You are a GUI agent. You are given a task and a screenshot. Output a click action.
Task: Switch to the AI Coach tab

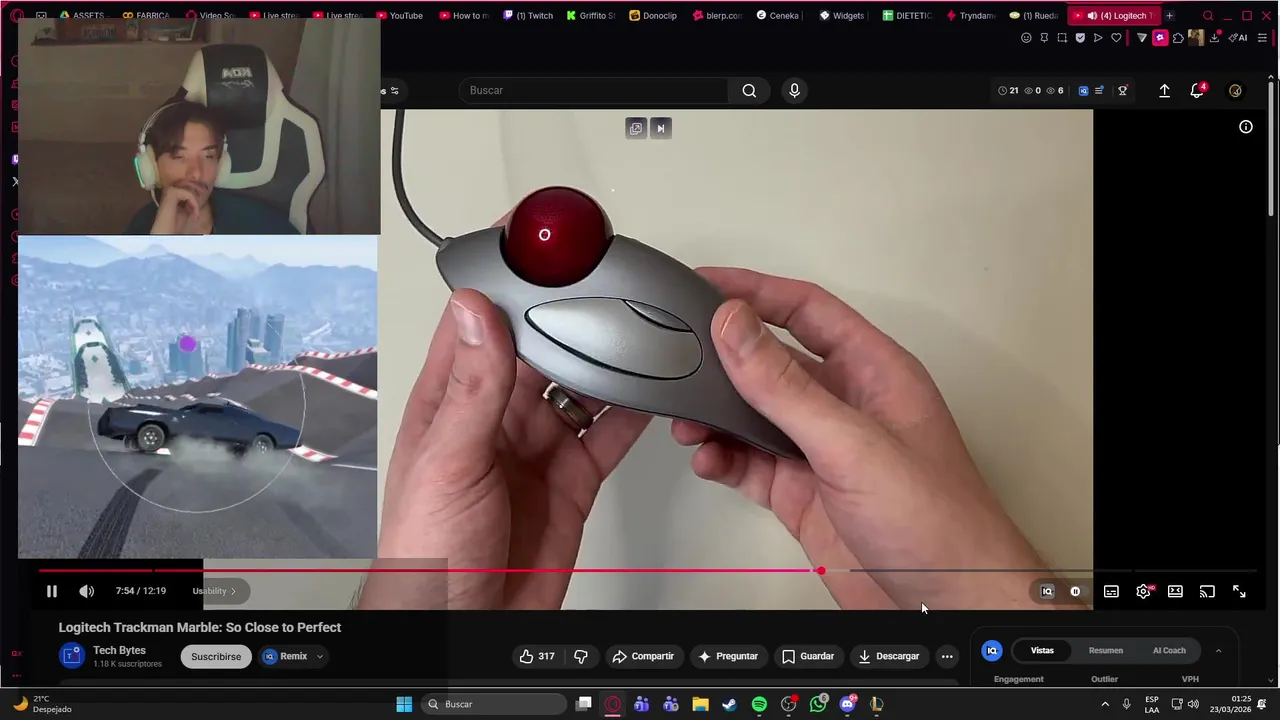point(1169,650)
